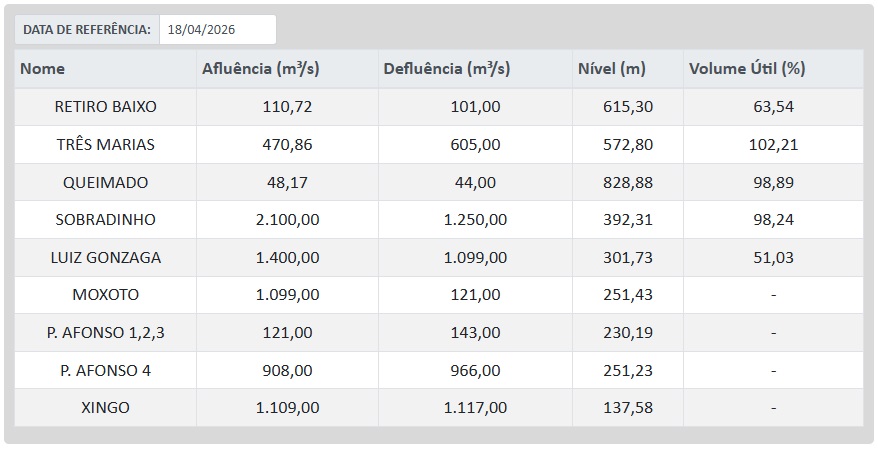Click Queimado's 828,88 nível value
This screenshot has height=449, width=878.
pos(628,183)
